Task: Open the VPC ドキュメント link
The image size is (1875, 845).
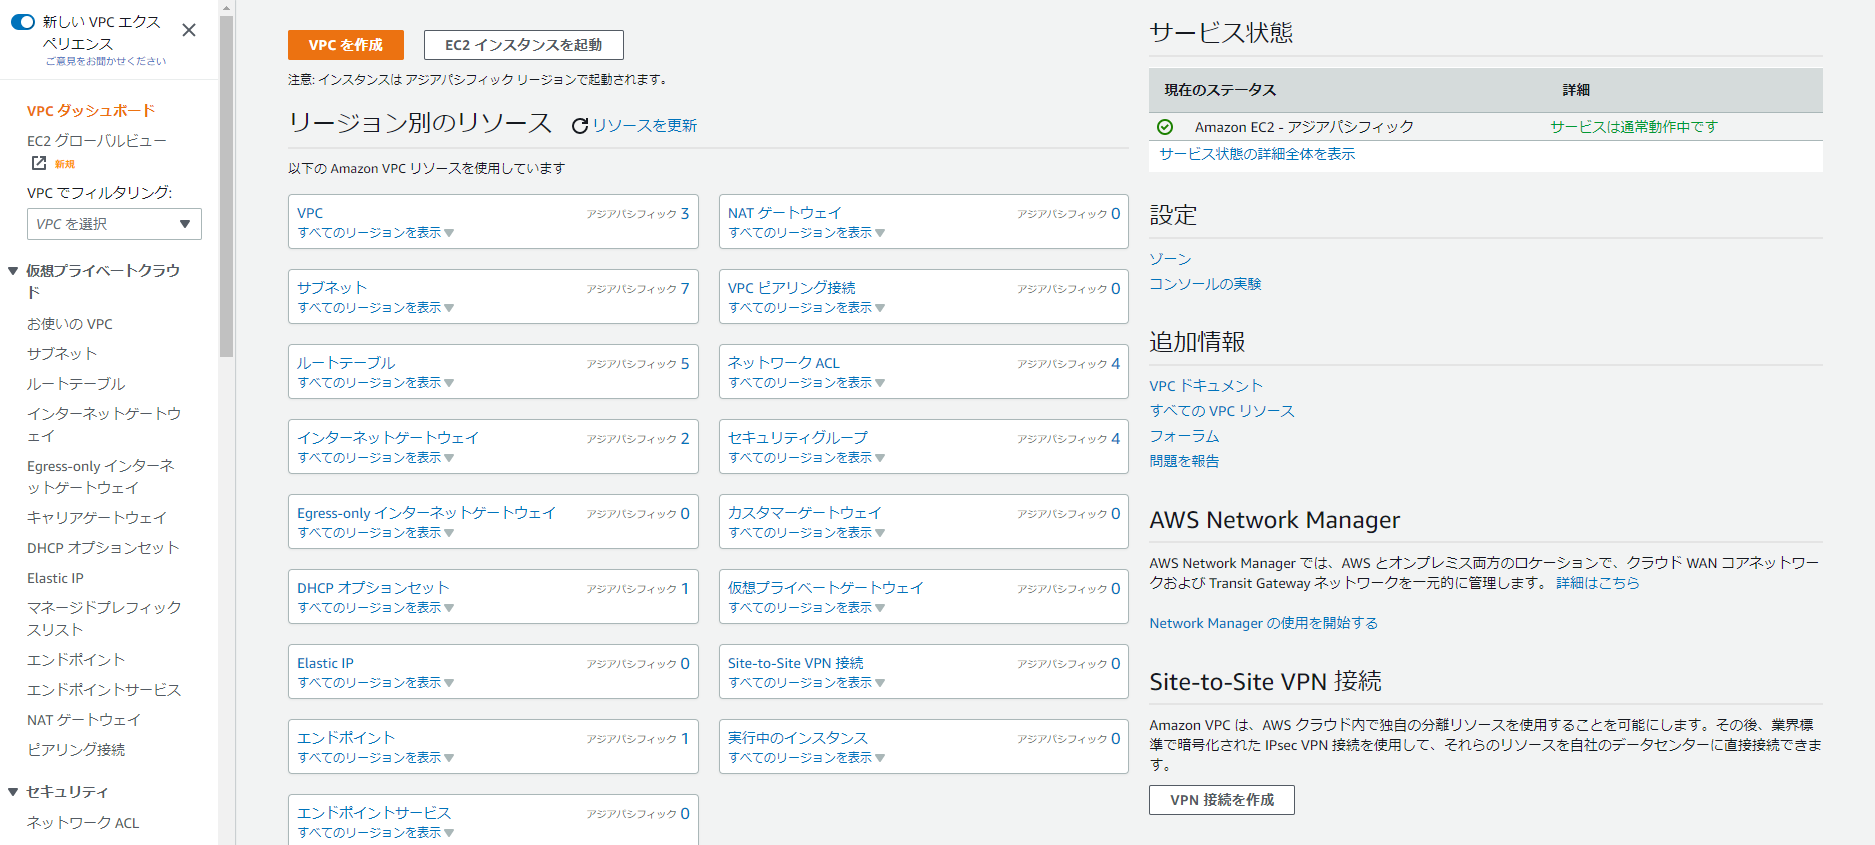Action: (1206, 386)
